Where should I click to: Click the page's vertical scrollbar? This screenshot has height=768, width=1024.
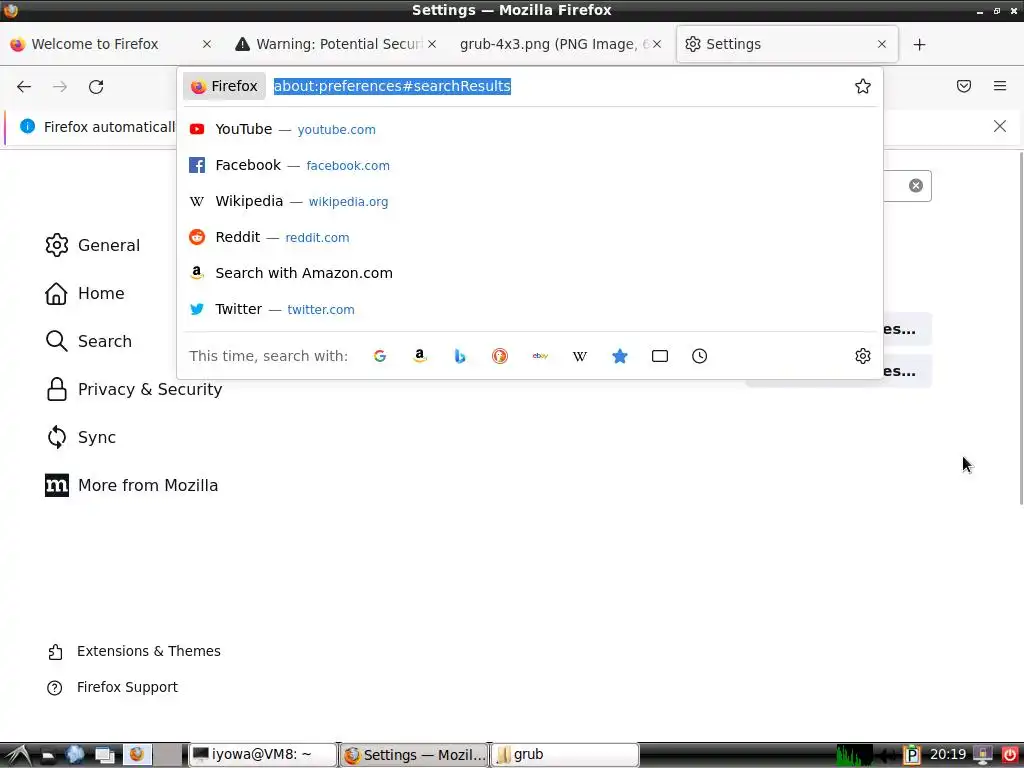(1021, 328)
